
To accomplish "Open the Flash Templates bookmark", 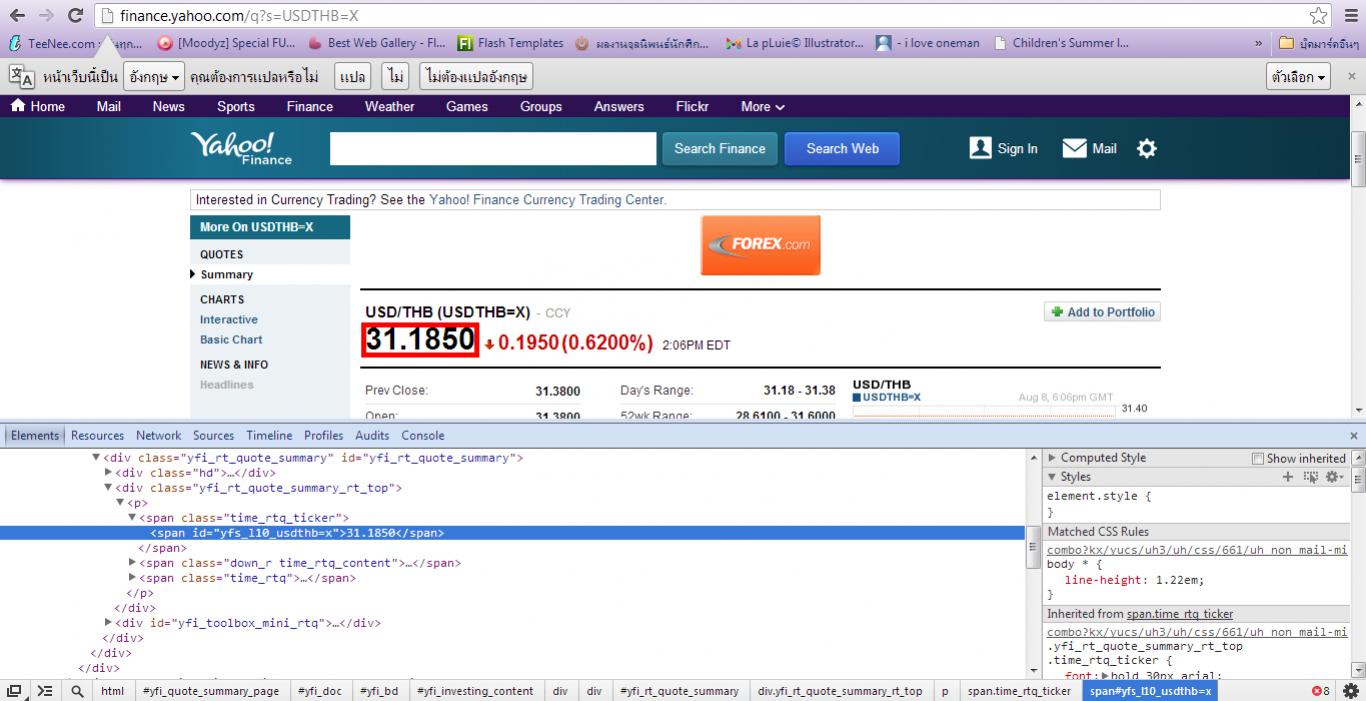I will (x=510, y=43).
